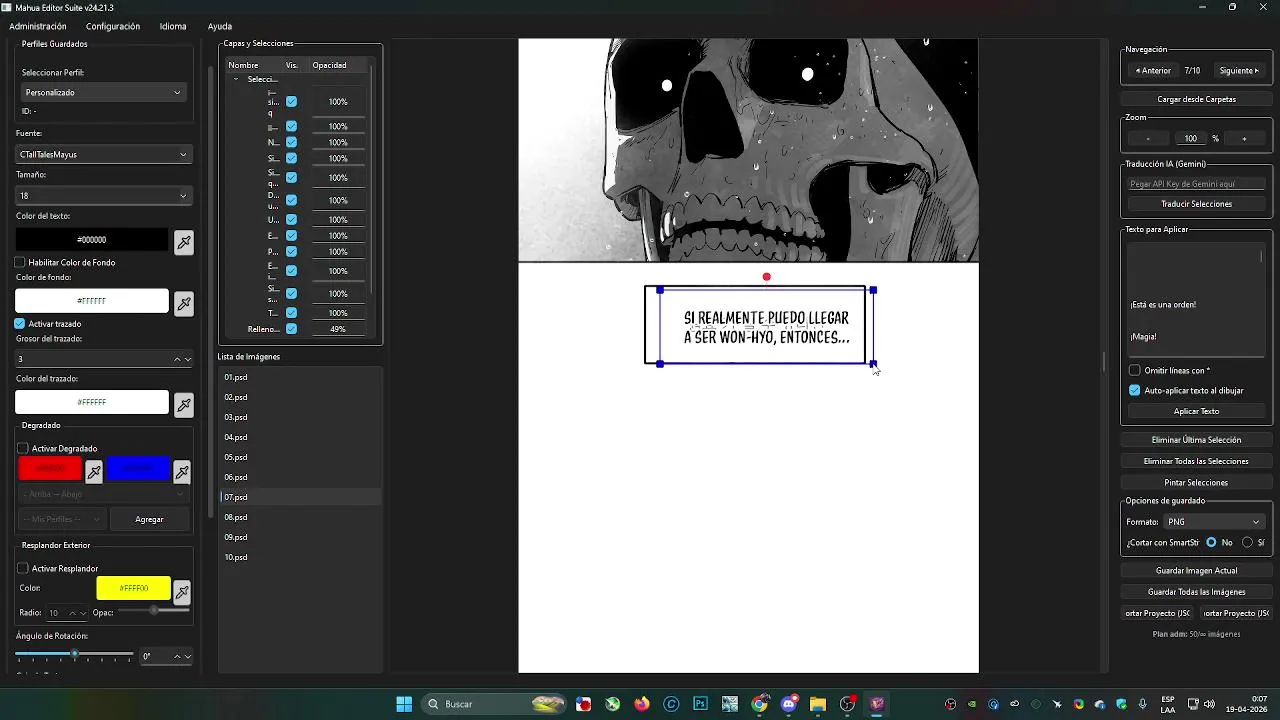The height and width of the screenshot is (720, 1280).
Task: Toggle visibility of the Relleno layer
Action: 291,329
